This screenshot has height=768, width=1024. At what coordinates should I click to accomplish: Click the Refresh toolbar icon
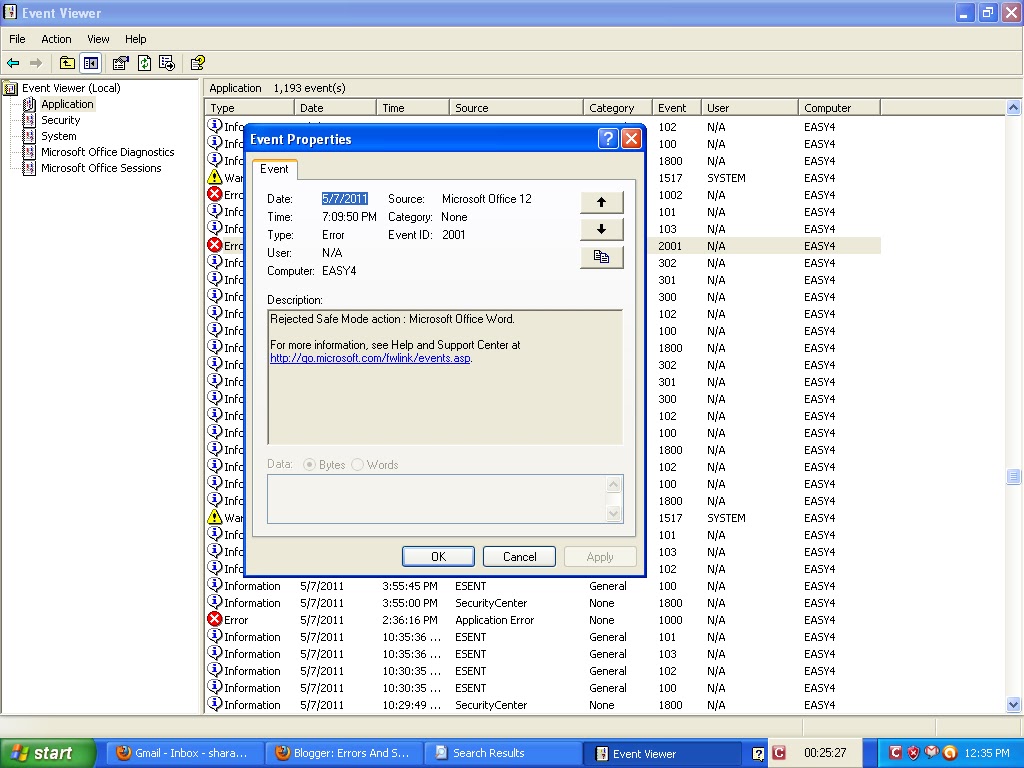144,63
